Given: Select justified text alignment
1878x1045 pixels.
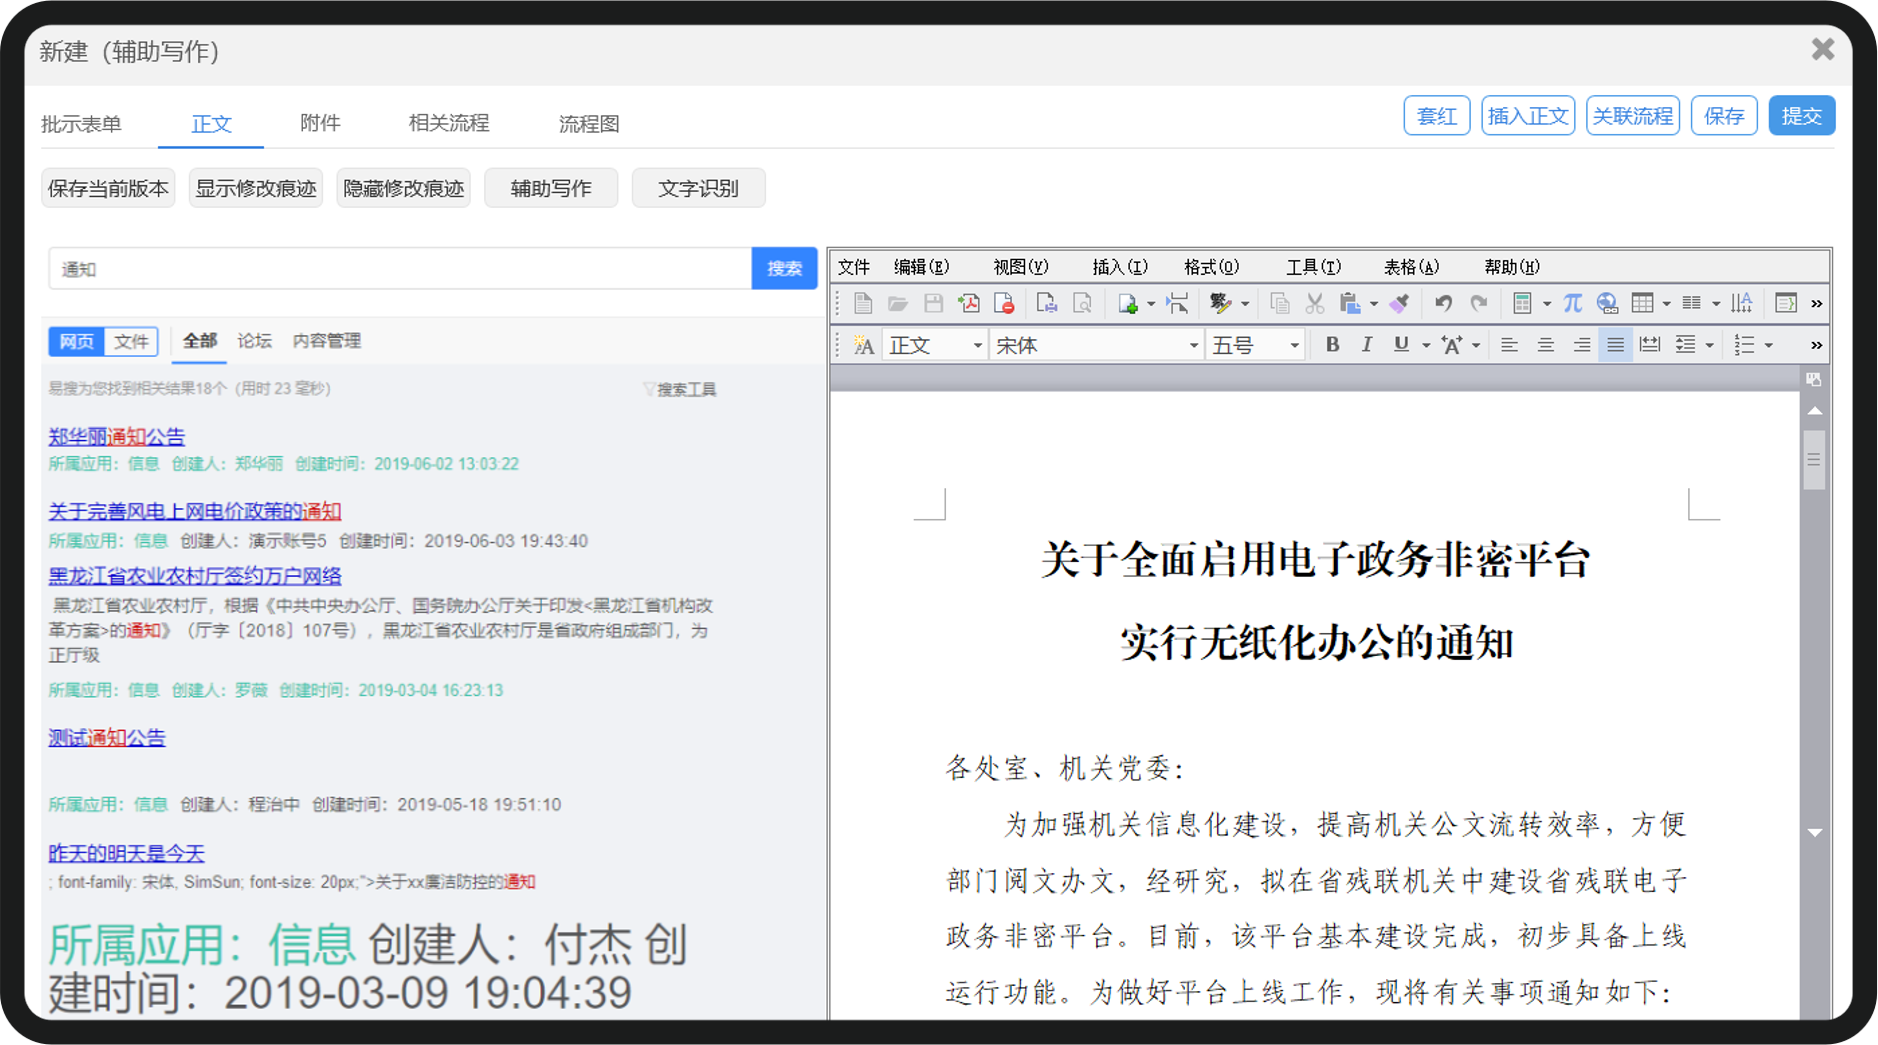Looking at the screenshot, I should point(1615,345).
